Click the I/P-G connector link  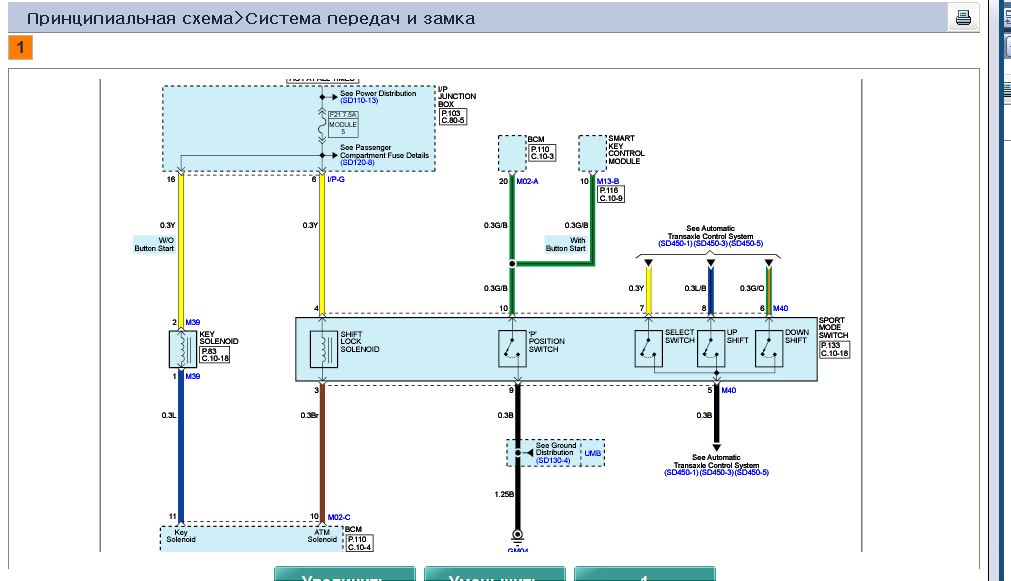[x=336, y=179]
